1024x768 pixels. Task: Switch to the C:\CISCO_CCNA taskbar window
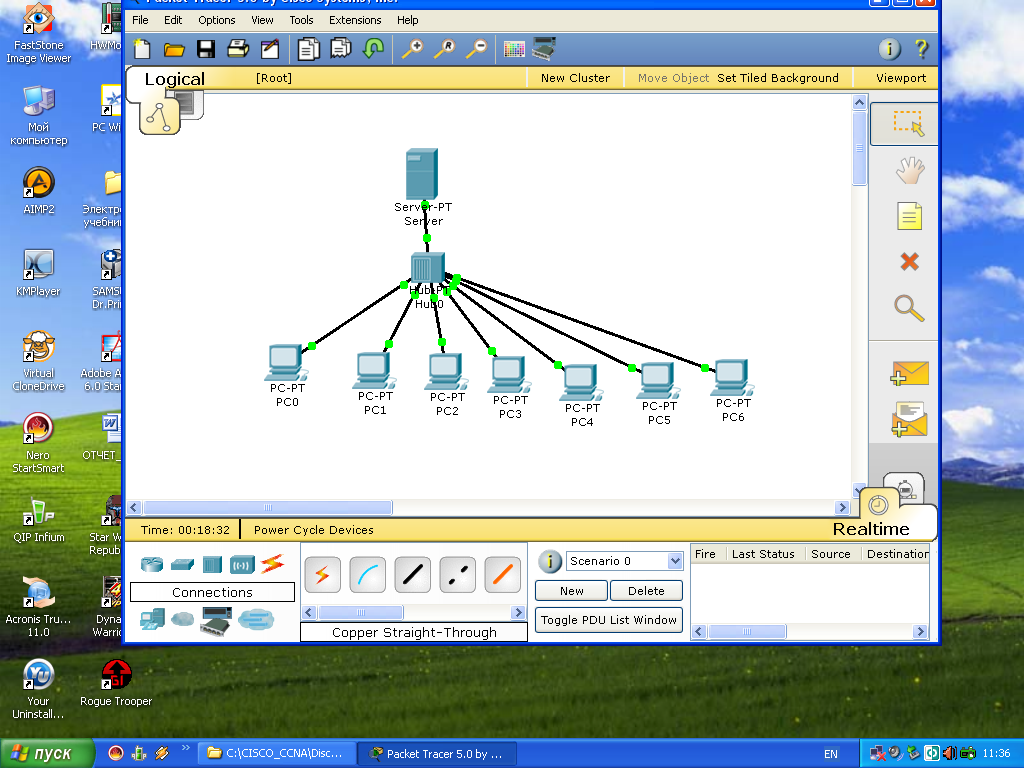tap(277, 753)
